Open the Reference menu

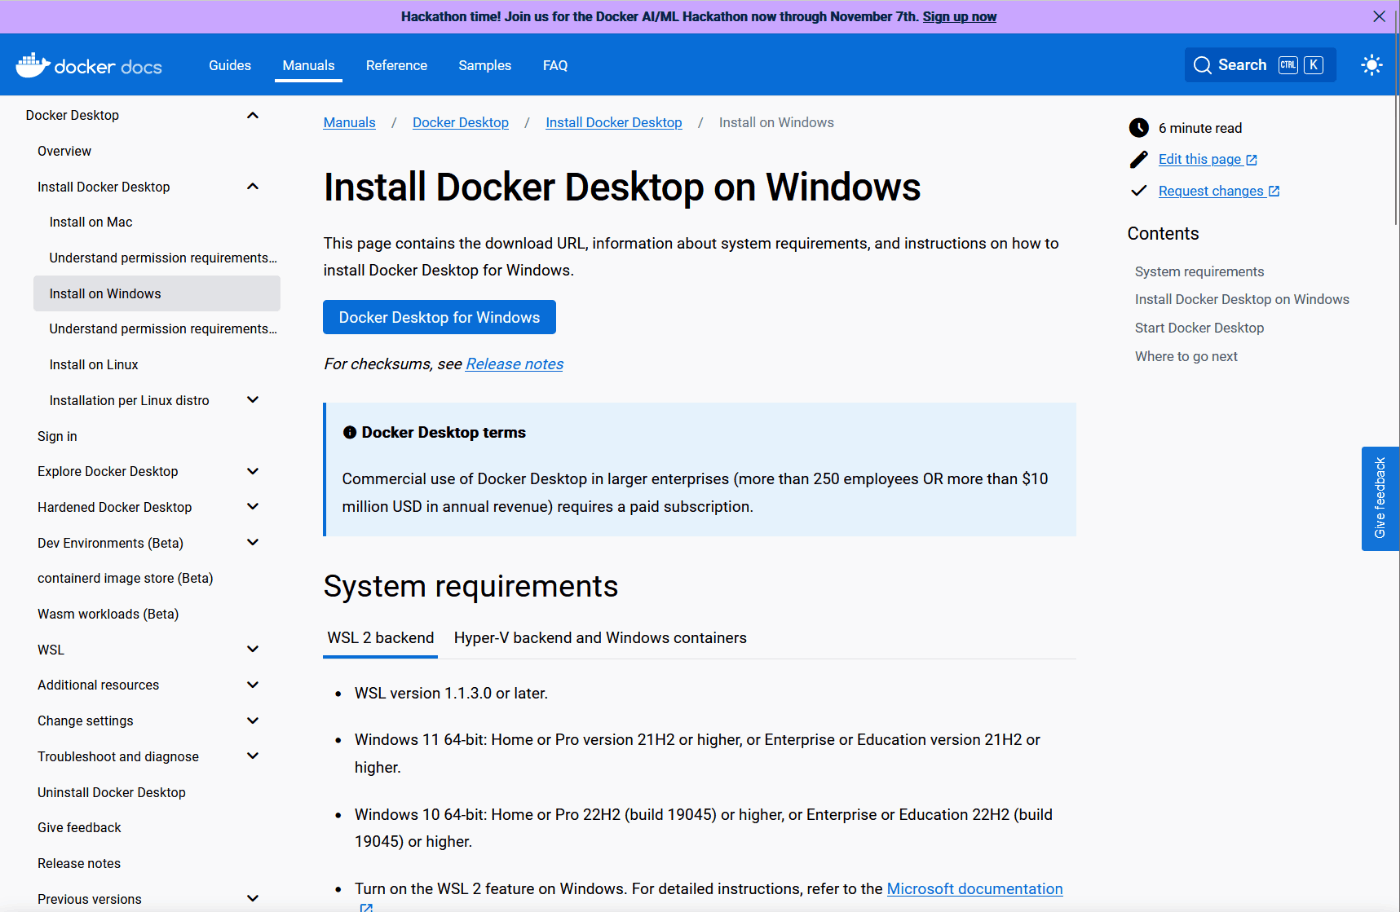[397, 65]
